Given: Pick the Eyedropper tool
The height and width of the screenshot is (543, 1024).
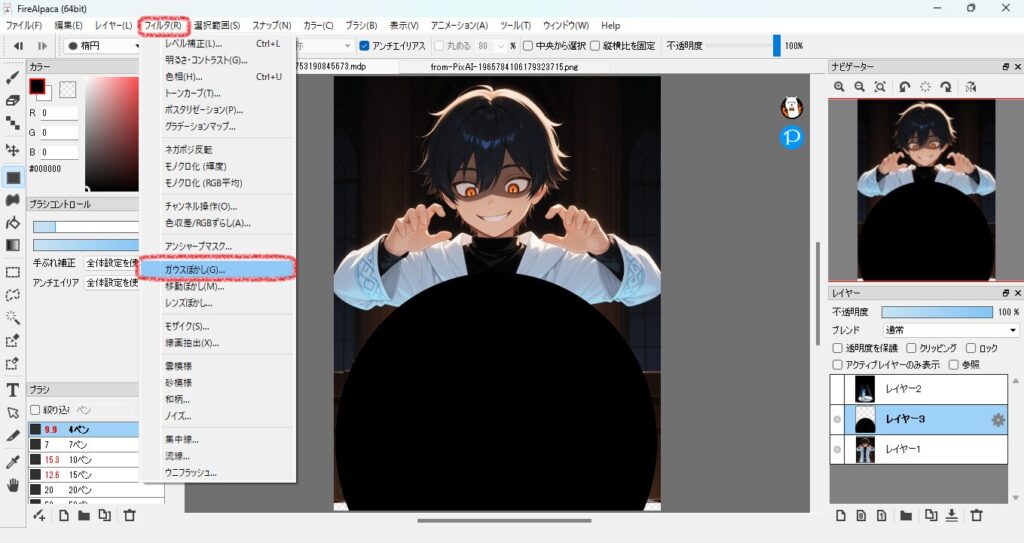Looking at the screenshot, I should [x=13, y=461].
